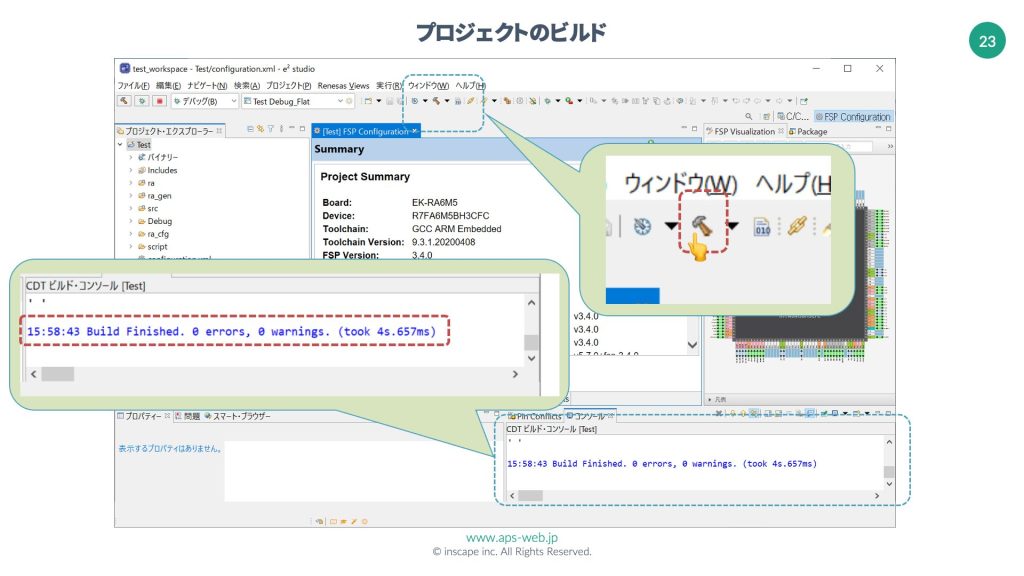The image size is (1024, 576).
Task: Expand the ra_gen folder
Action: pyautogui.click(x=131, y=196)
